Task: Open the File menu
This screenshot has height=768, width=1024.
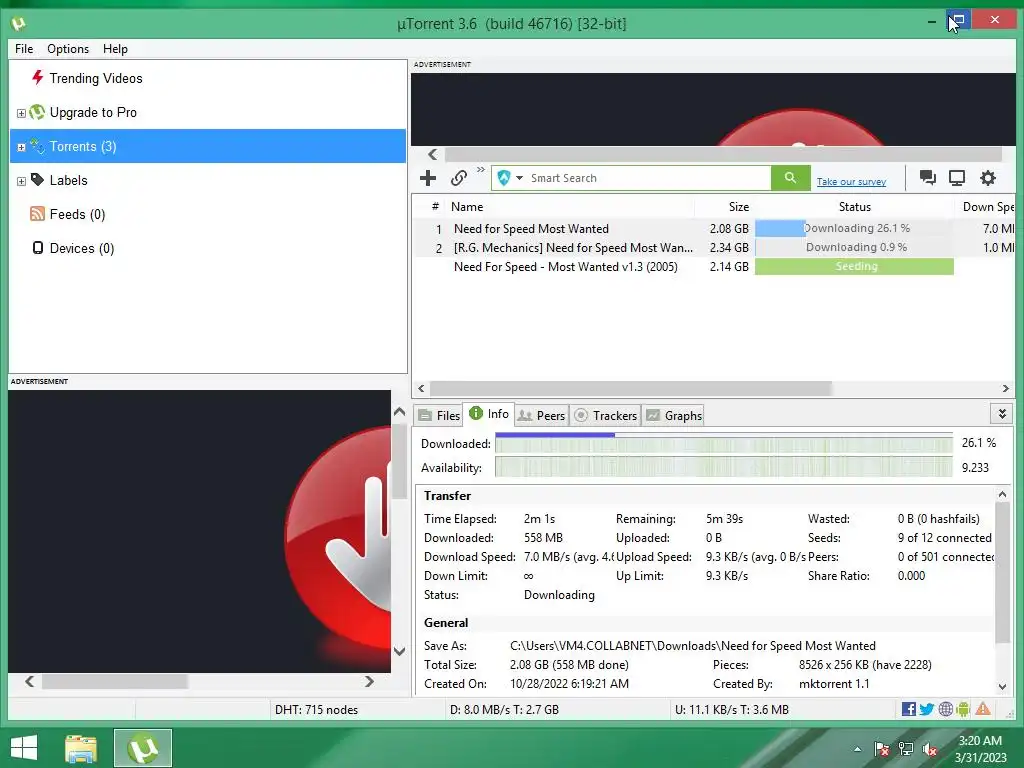Action: click(x=24, y=49)
